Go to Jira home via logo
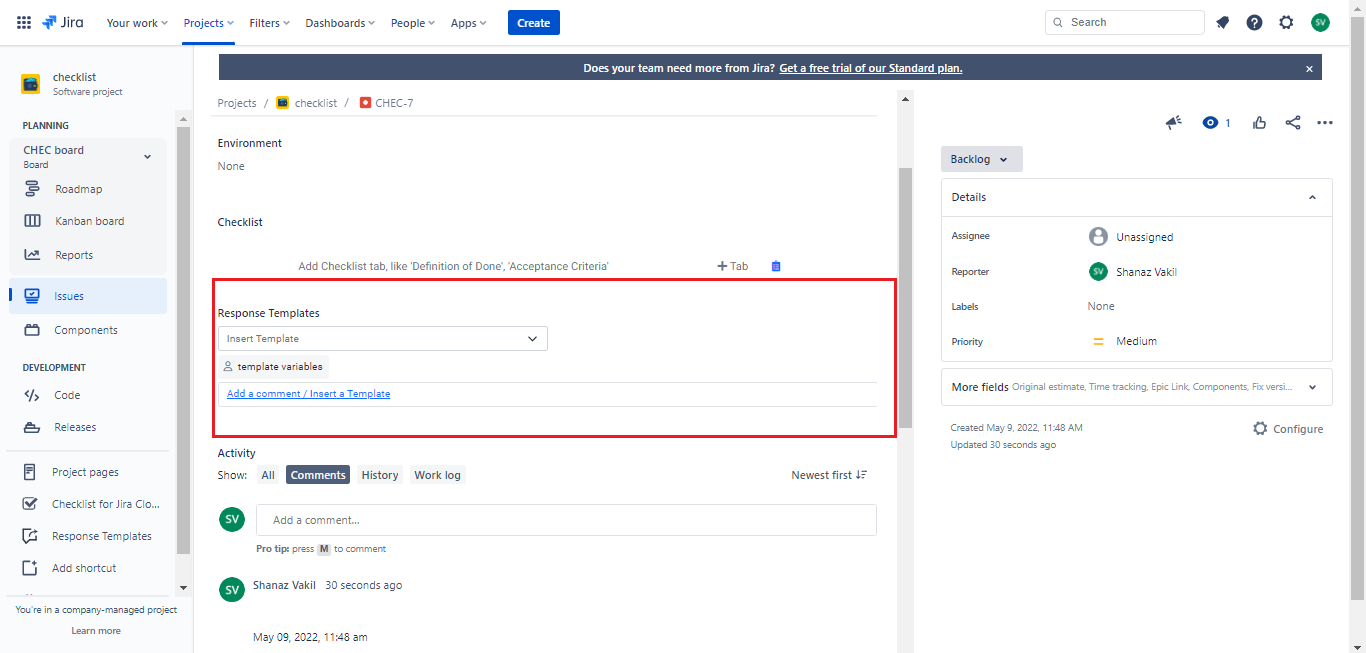 (x=64, y=22)
